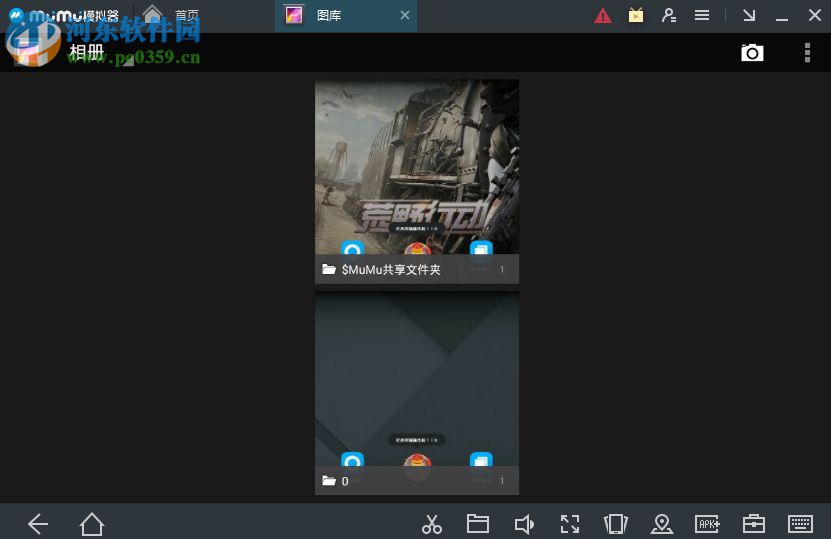Close the 图库 tab
Screen dimensions: 831x539
tap(405, 16)
